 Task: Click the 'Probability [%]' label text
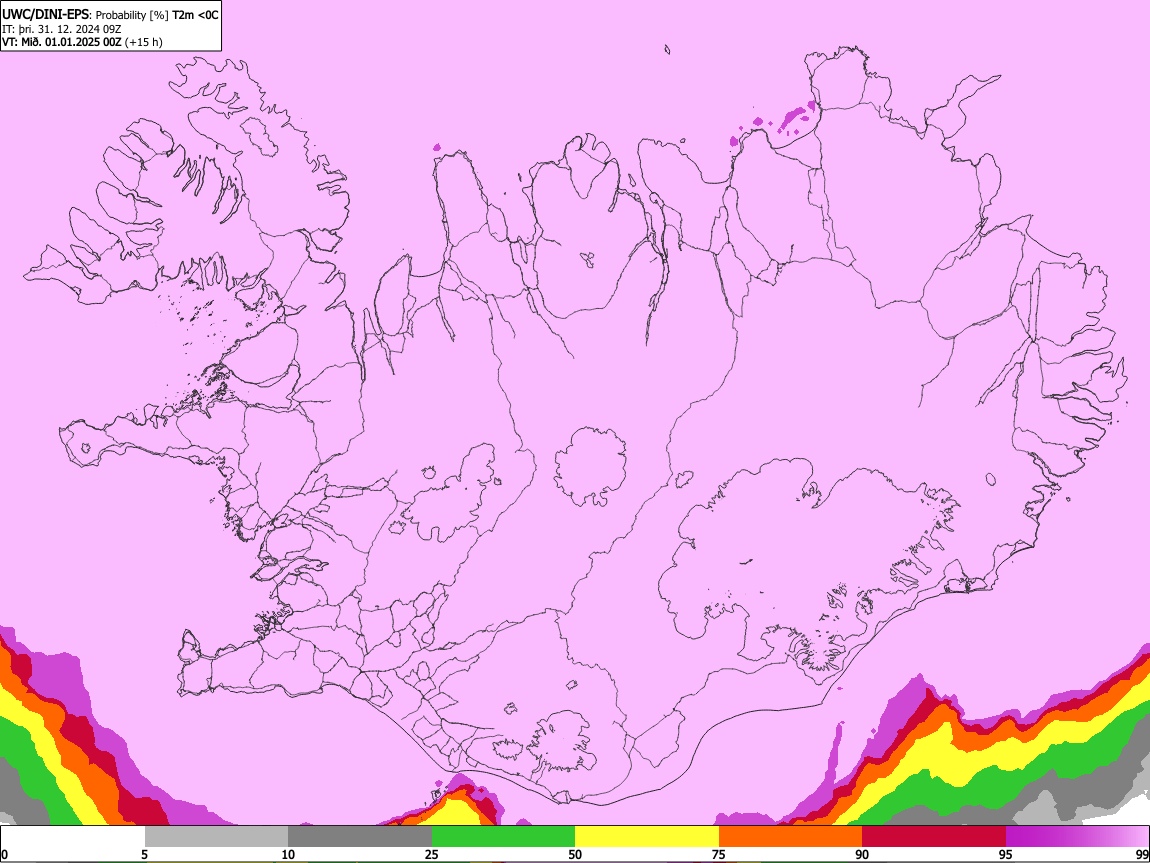coord(132,15)
